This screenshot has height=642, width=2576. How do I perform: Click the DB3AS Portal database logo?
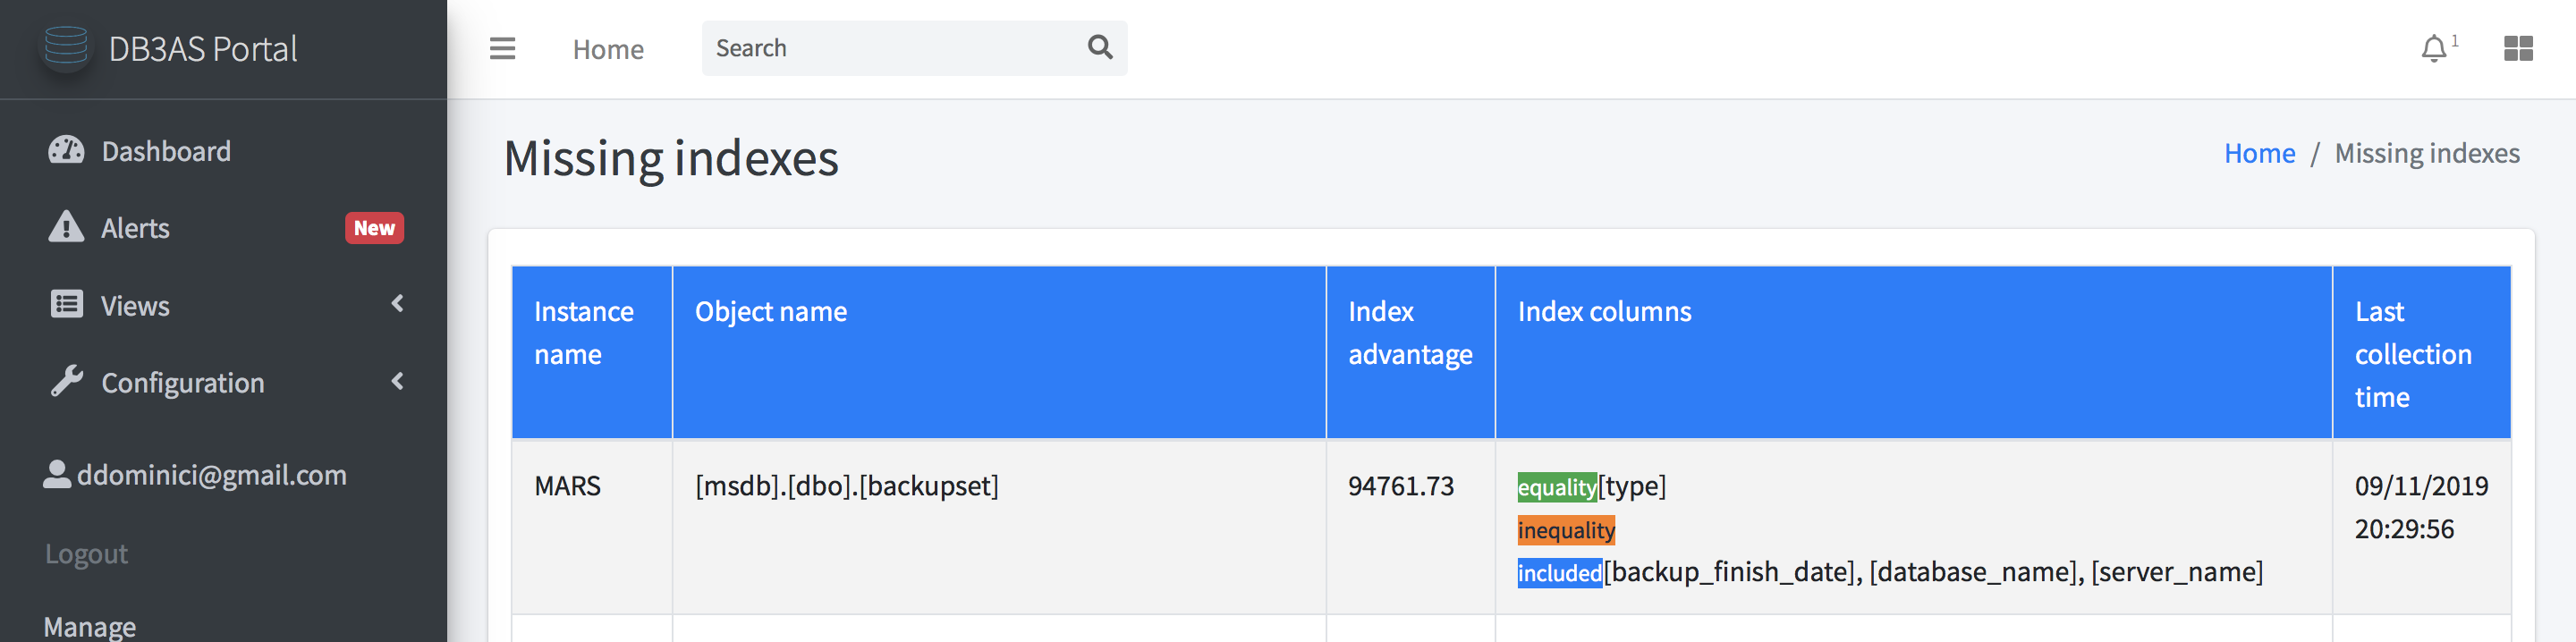(x=66, y=47)
